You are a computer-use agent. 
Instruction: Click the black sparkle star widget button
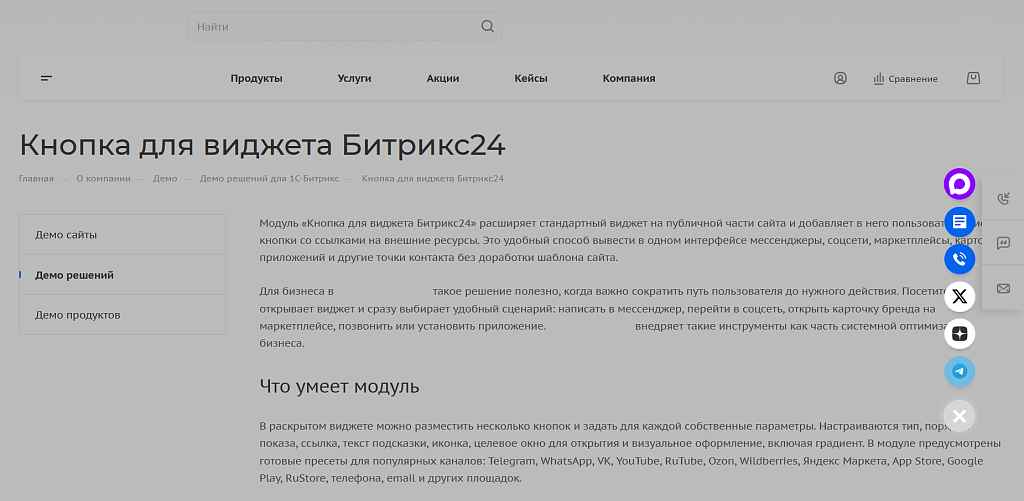tap(959, 334)
